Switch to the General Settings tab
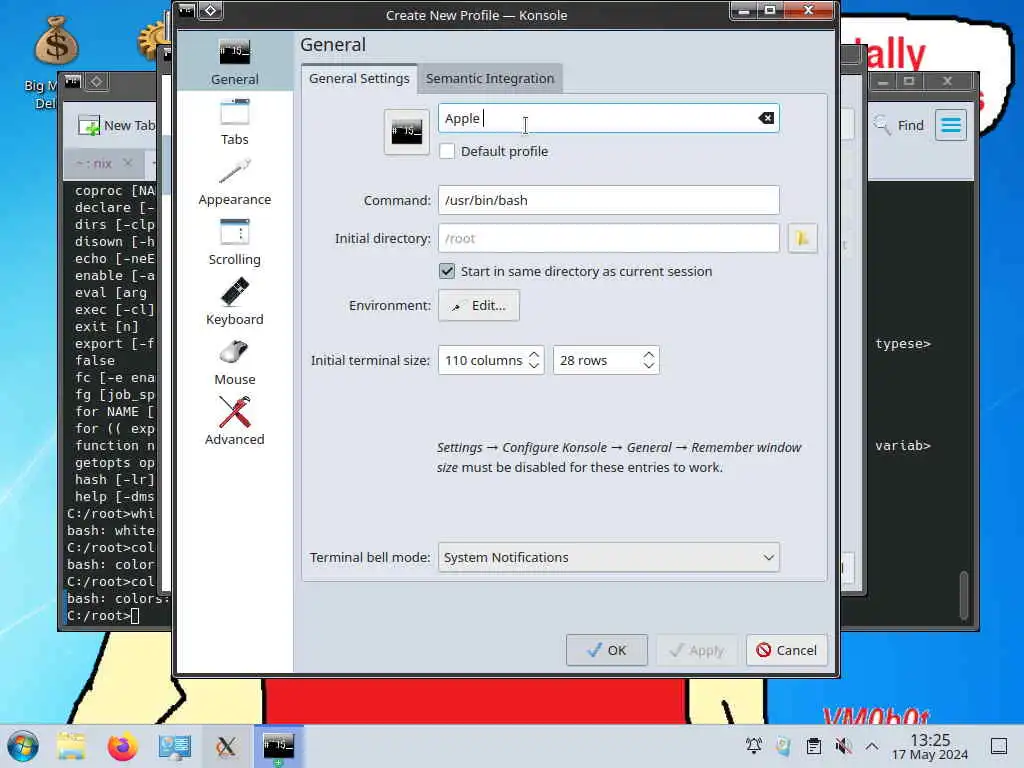 [359, 78]
